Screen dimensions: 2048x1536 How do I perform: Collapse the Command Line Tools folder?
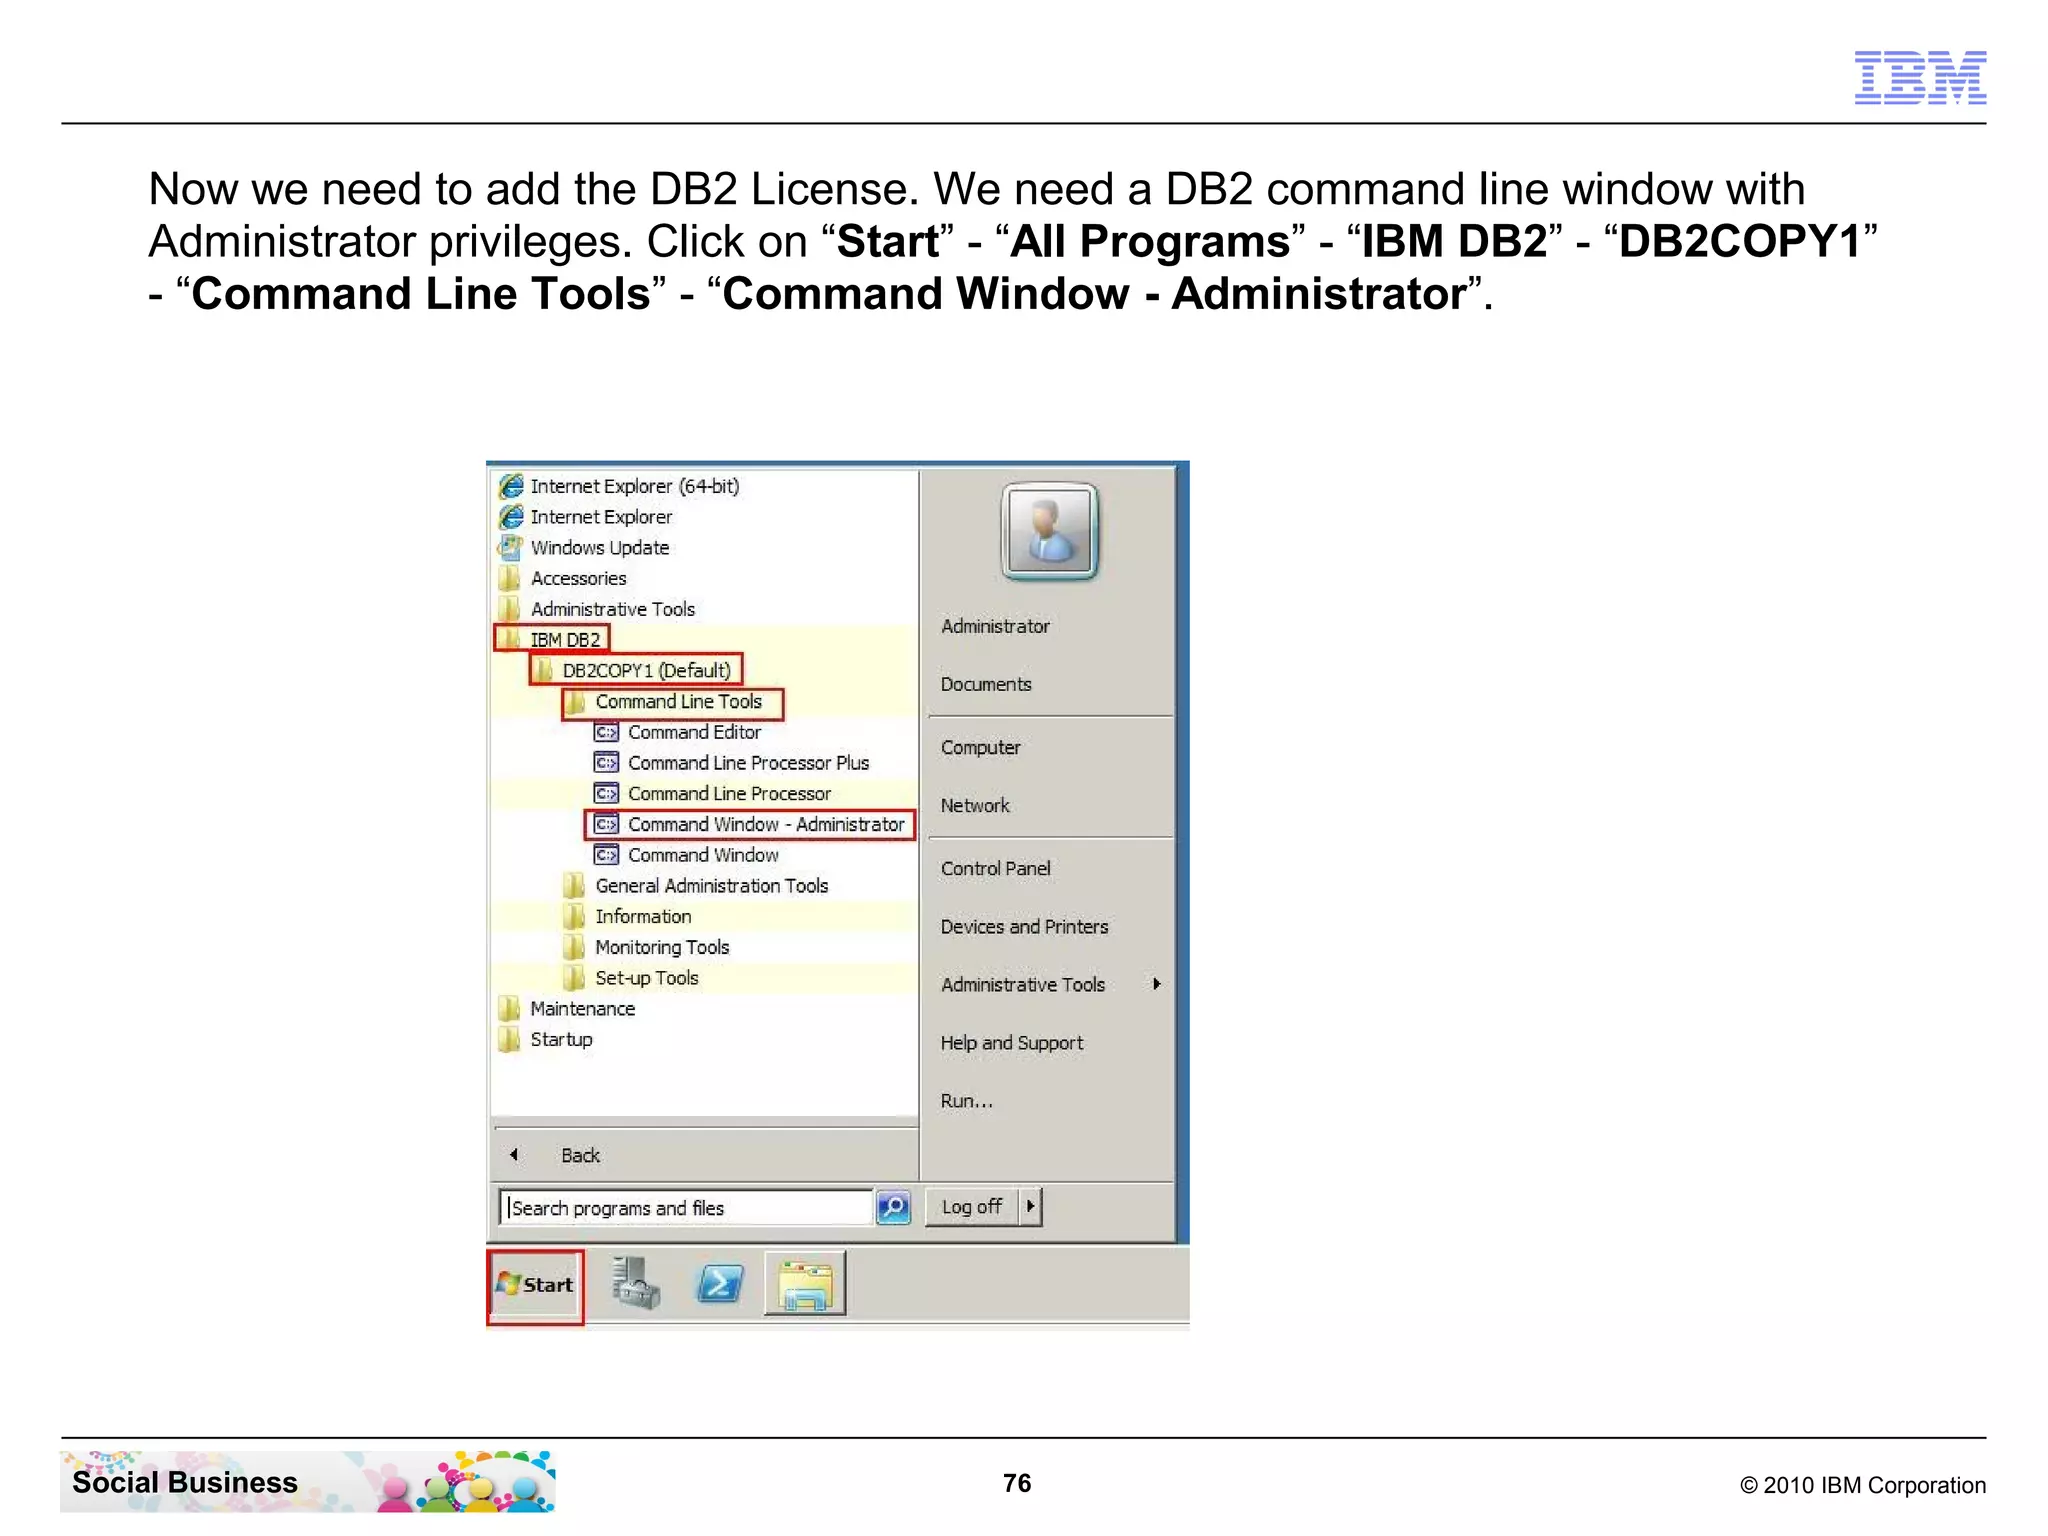tap(672, 702)
